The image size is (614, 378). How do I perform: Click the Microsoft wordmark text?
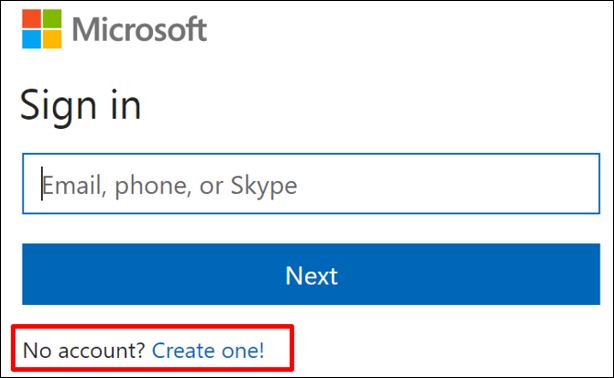coord(139,29)
